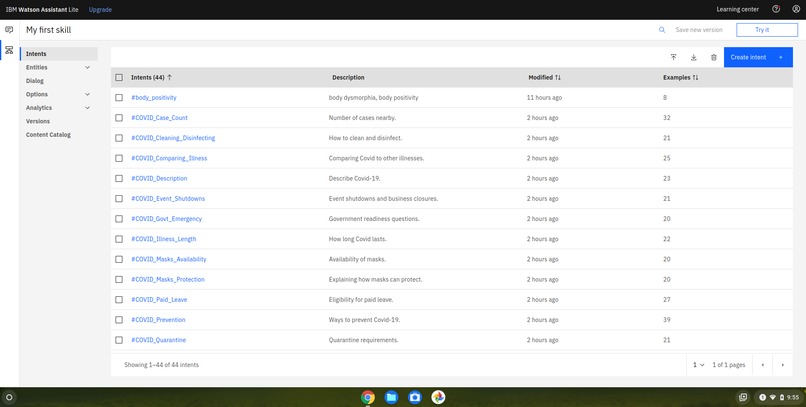Viewport: 806px width, 407px height.
Task: Open the #body_positivity intent
Action: pyautogui.click(x=154, y=98)
